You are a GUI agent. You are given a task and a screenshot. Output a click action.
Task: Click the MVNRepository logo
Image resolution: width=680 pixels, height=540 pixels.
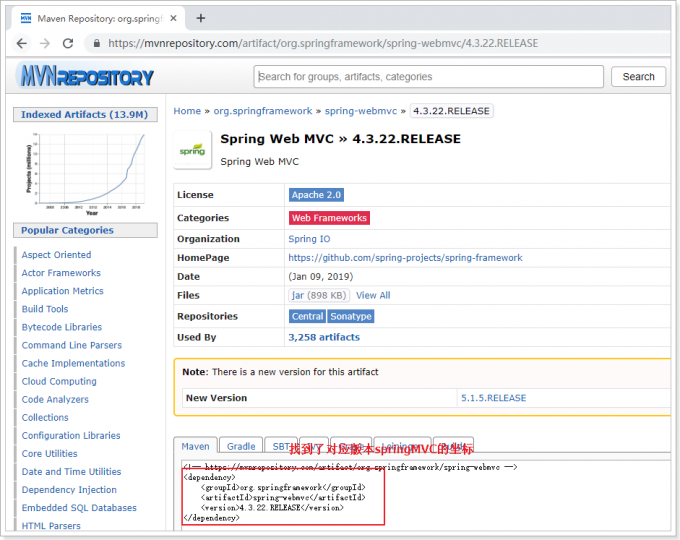(86, 76)
